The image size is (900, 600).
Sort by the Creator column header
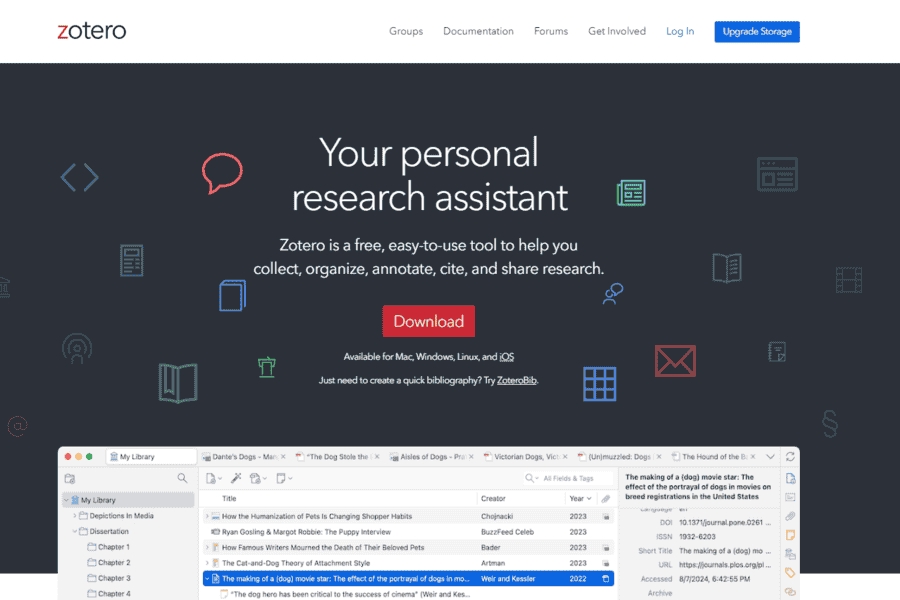tap(493, 498)
